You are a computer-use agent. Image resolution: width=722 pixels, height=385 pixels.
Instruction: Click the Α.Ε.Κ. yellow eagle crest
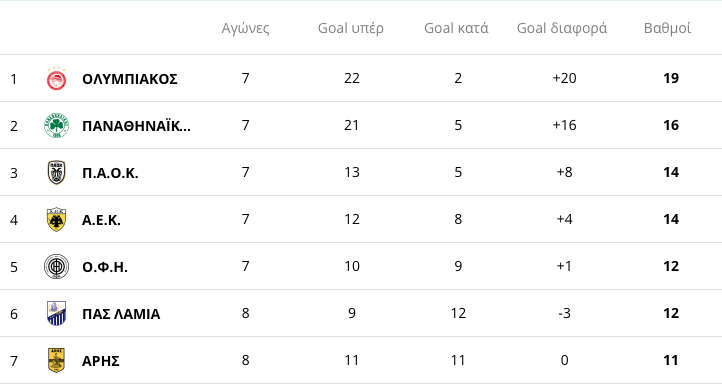(56, 219)
